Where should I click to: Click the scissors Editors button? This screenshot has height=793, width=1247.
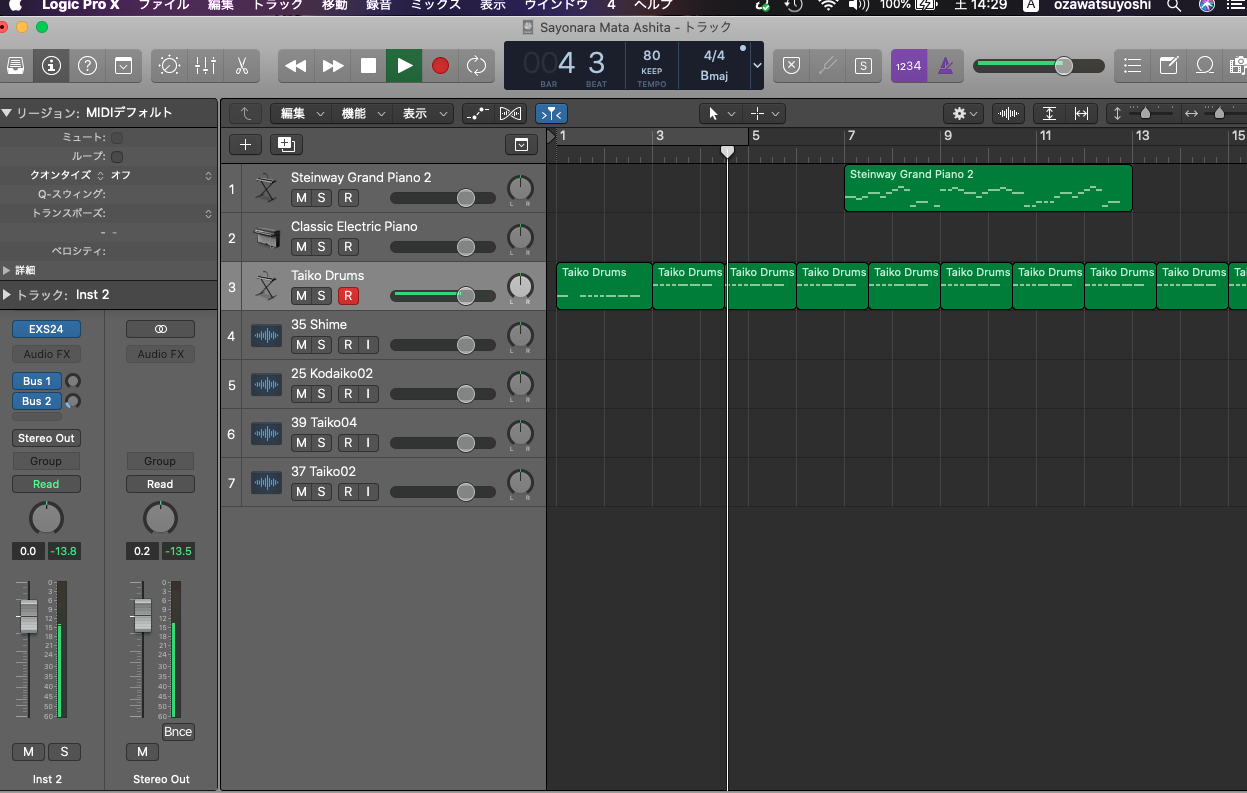[x=241, y=66]
